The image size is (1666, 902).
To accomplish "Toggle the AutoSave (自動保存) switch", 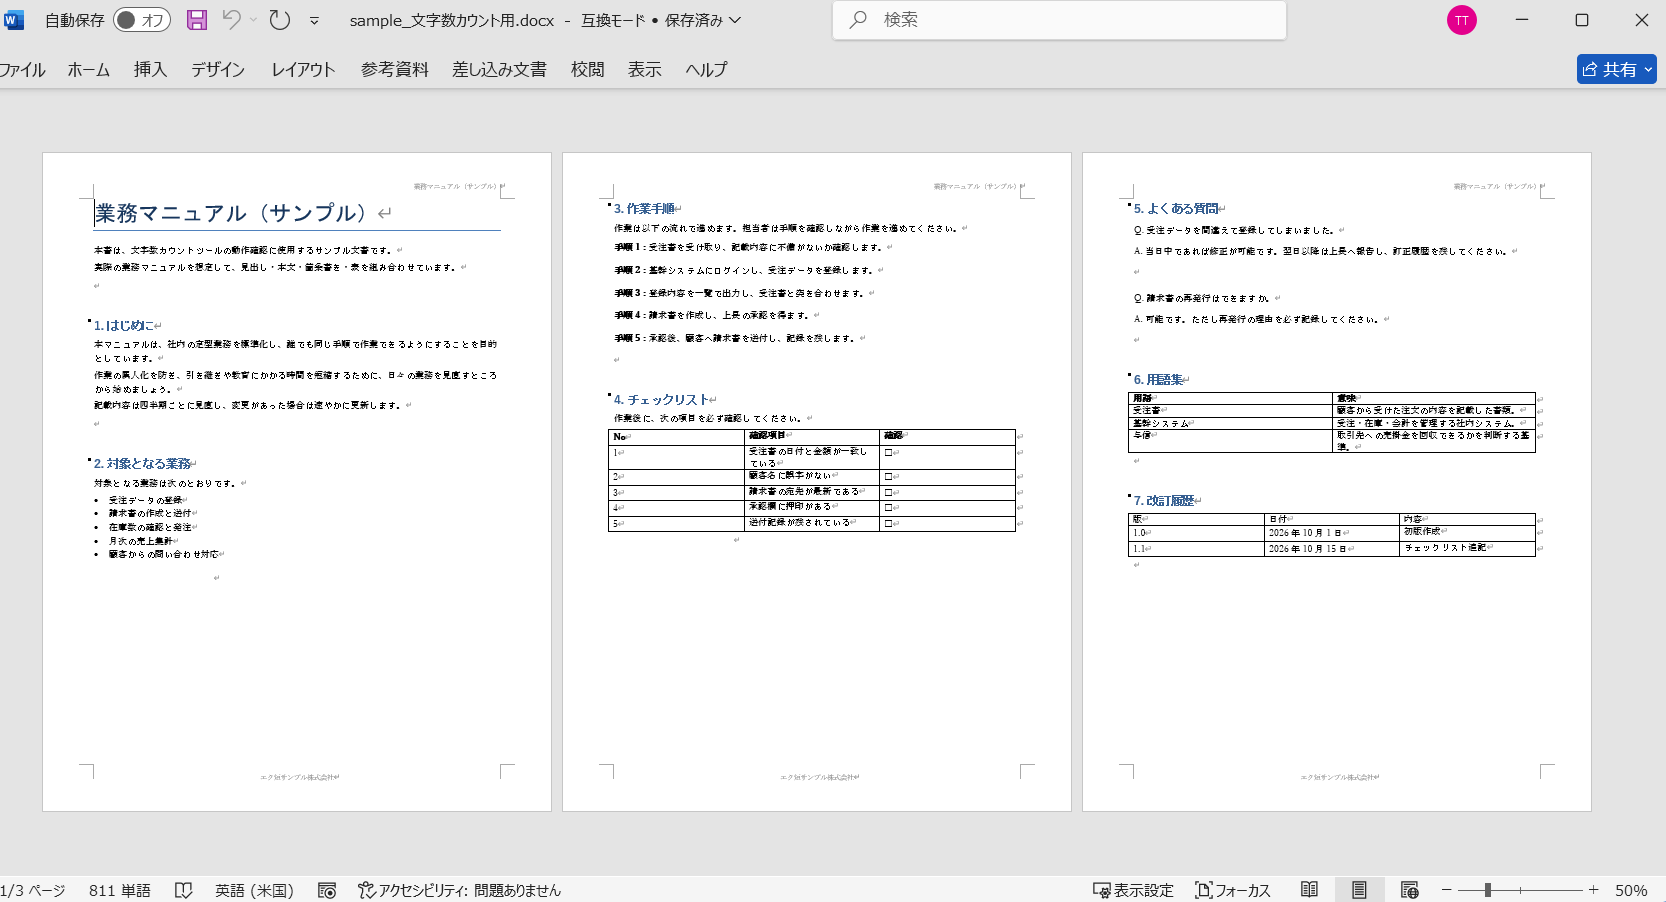I will pos(142,20).
